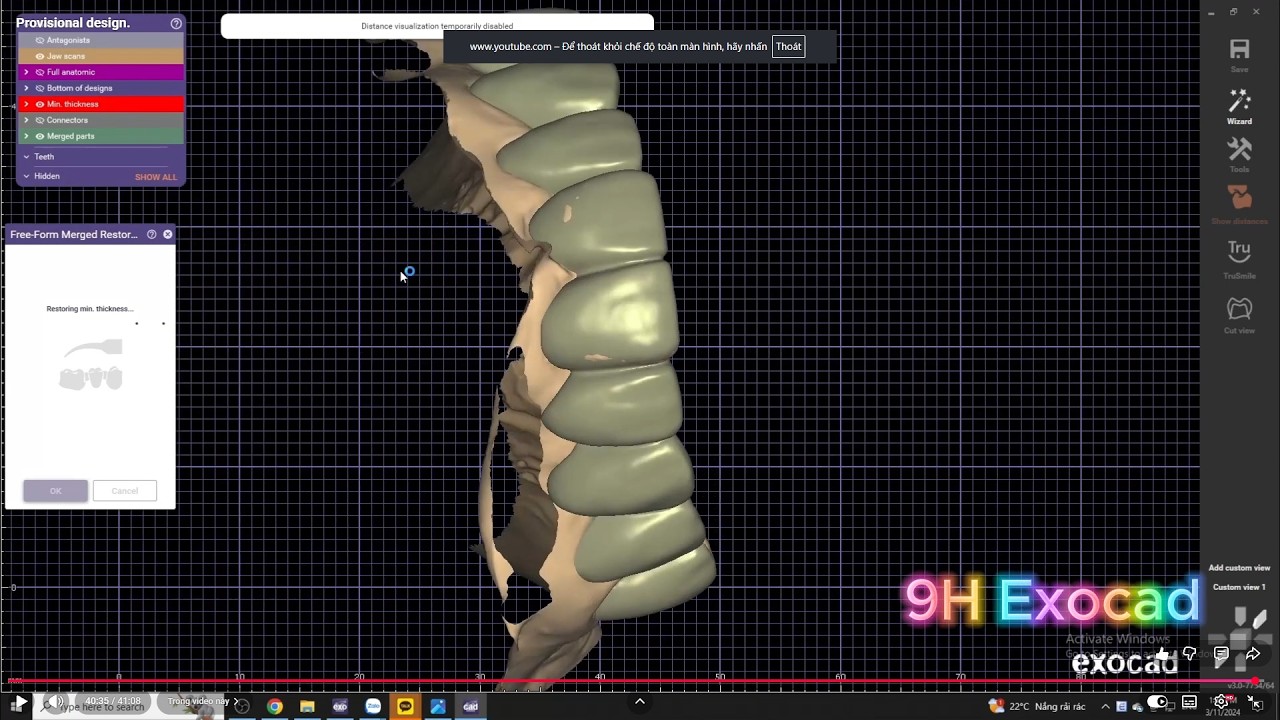Exit fullscreen using the shrink icon
The image size is (1280, 720).
coord(1256,702)
